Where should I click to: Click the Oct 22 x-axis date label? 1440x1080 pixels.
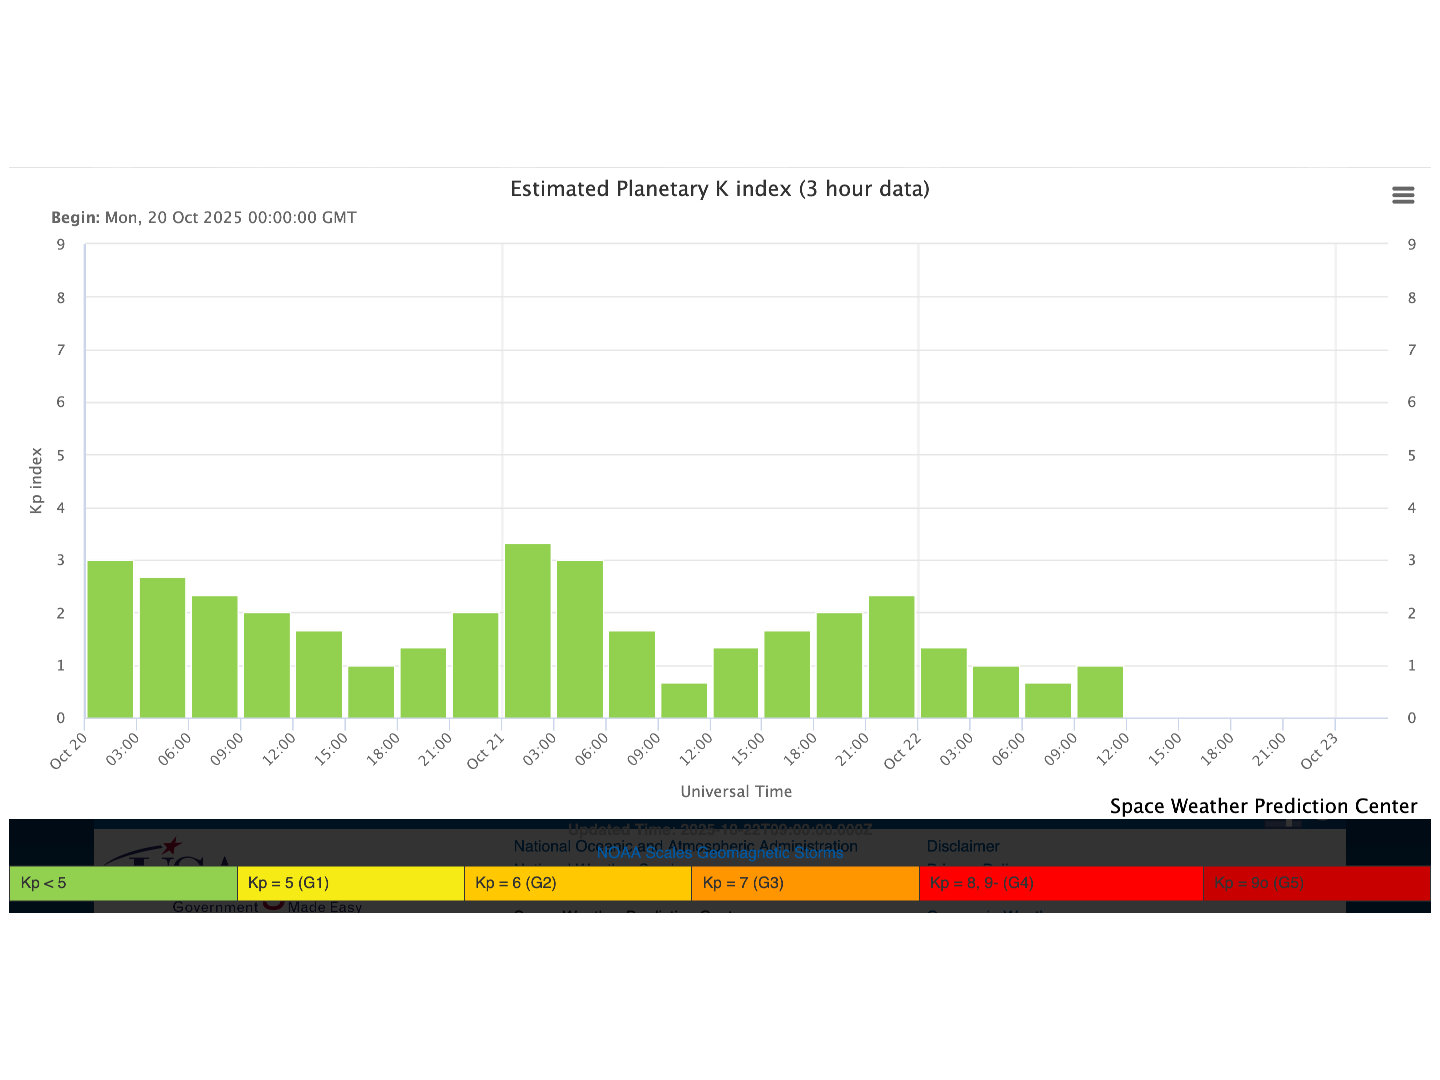902,751
